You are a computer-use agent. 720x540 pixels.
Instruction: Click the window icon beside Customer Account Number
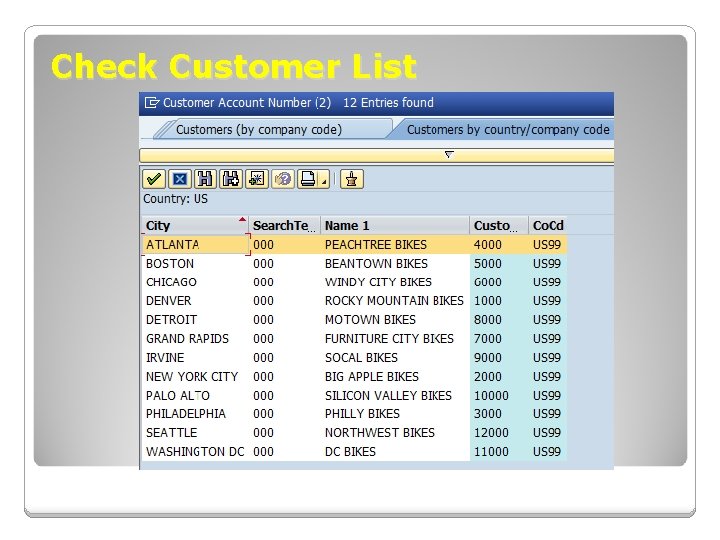click(x=152, y=102)
